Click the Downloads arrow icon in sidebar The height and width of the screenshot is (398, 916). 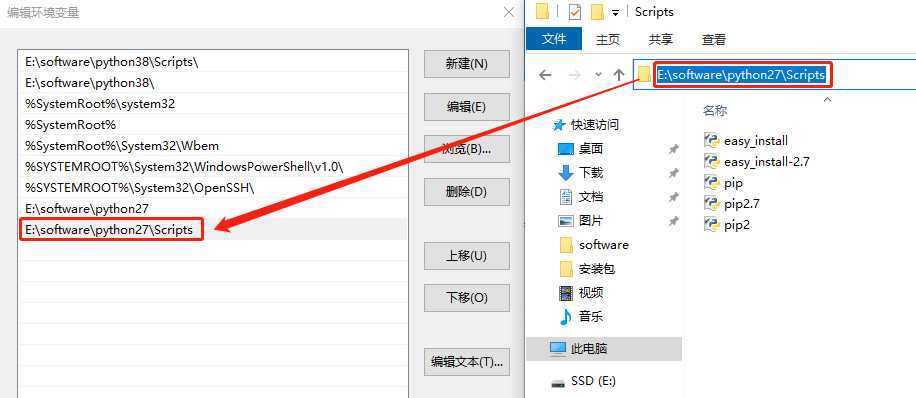(x=565, y=173)
